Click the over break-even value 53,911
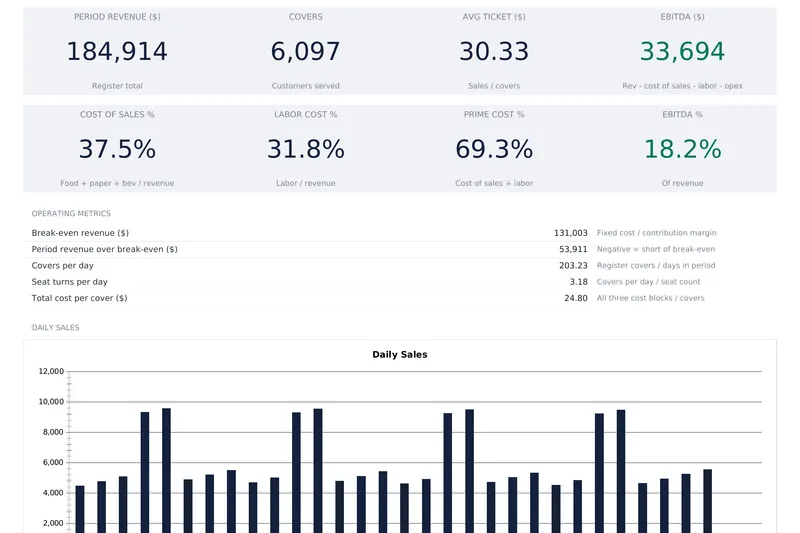The height and width of the screenshot is (533, 800). click(573, 249)
